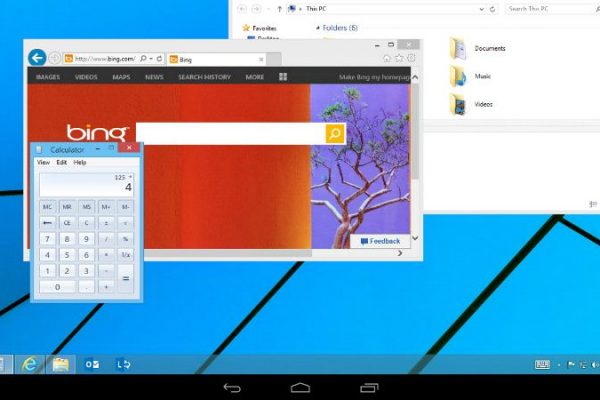The height and width of the screenshot is (400, 600).
Task: Click Internet Explorer's back arrow button
Action: point(37,57)
